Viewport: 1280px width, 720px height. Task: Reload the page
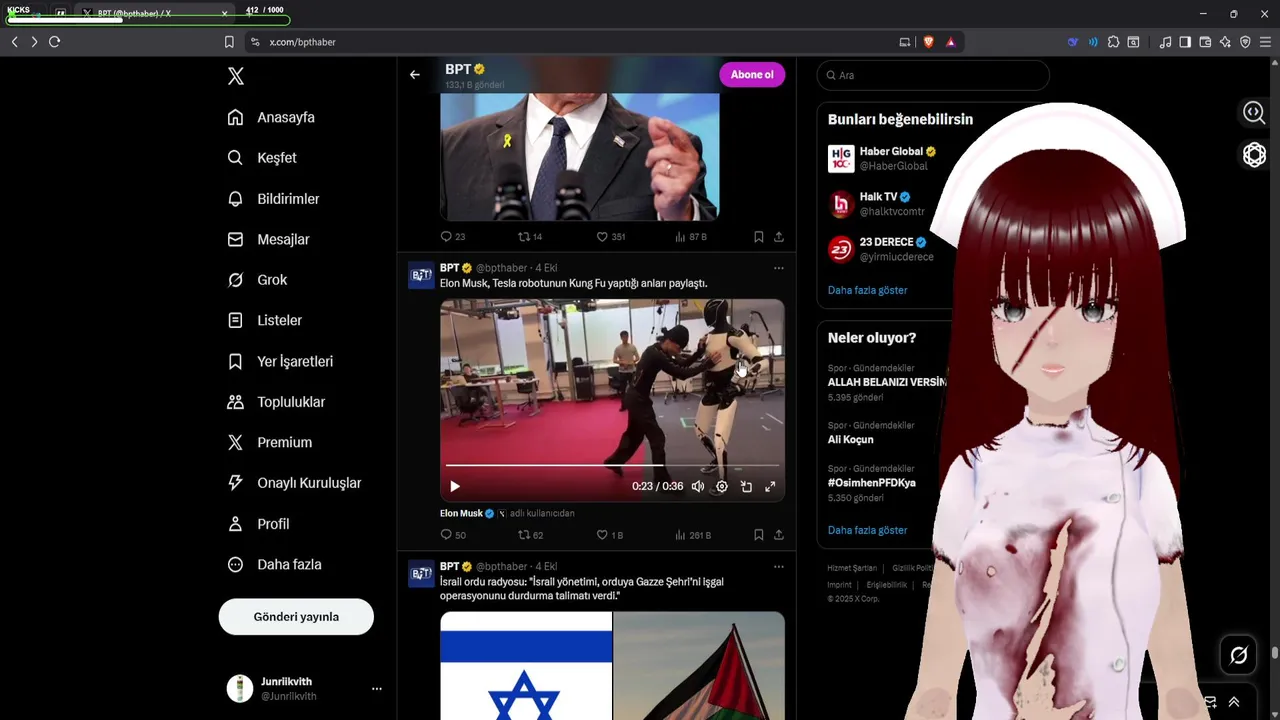pyautogui.click(x=55, y=42)
